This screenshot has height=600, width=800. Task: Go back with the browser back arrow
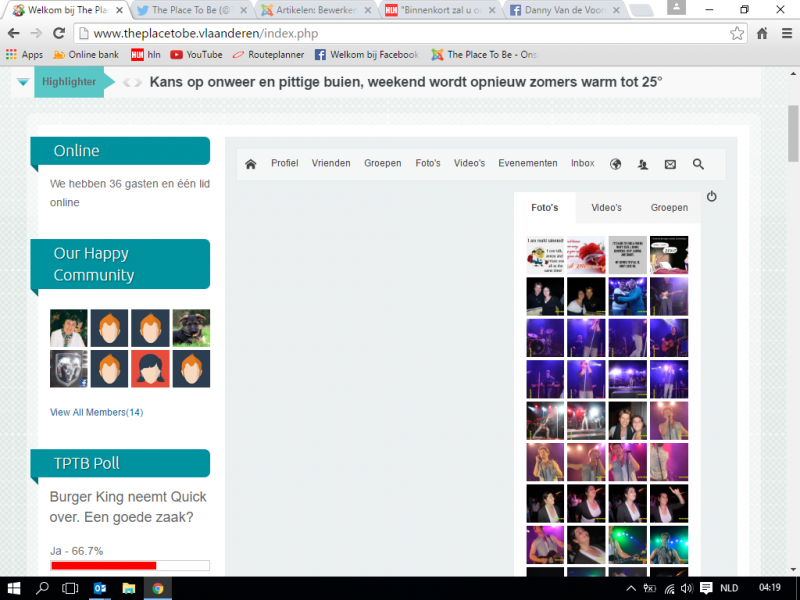click(x=14, y=33)
